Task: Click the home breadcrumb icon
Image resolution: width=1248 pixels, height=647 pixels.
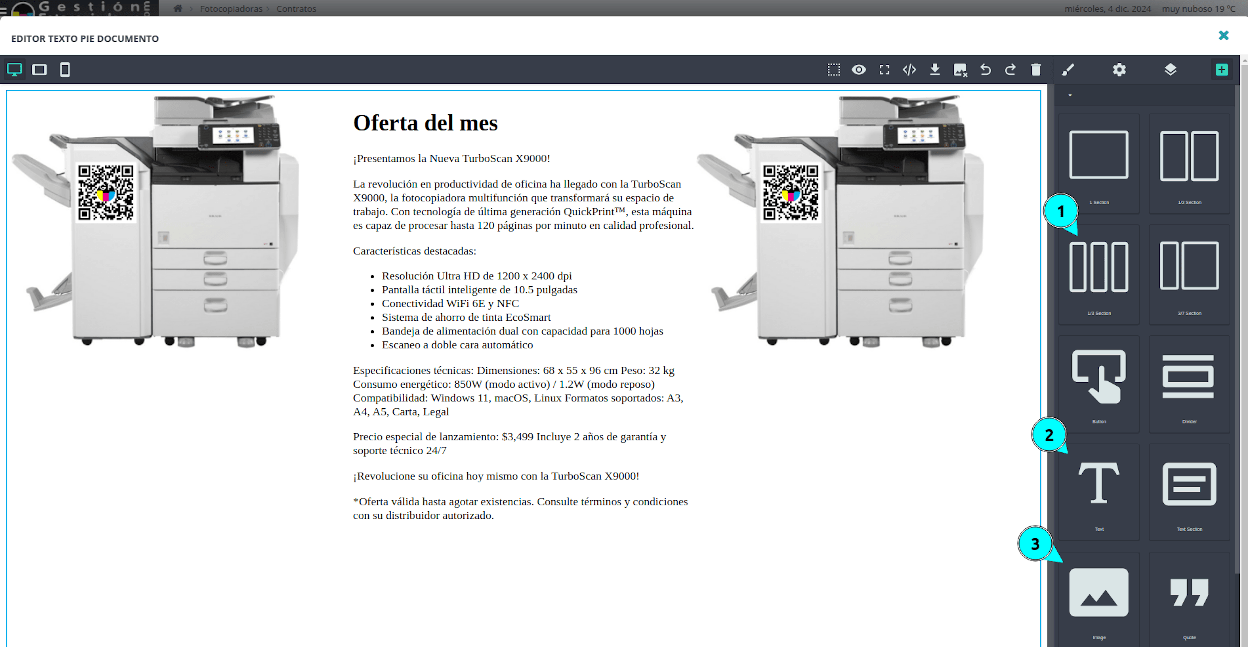Action: click(x=178, y=8)
